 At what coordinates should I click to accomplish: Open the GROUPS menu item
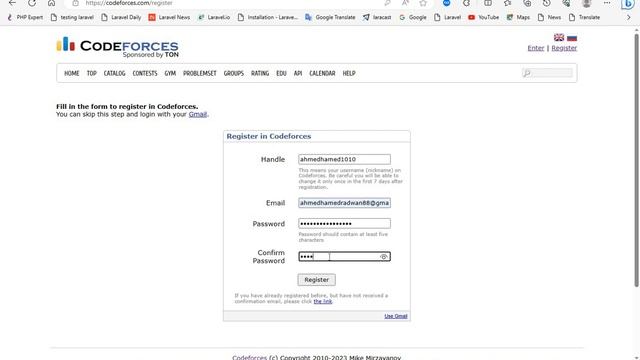click(233, 73)
